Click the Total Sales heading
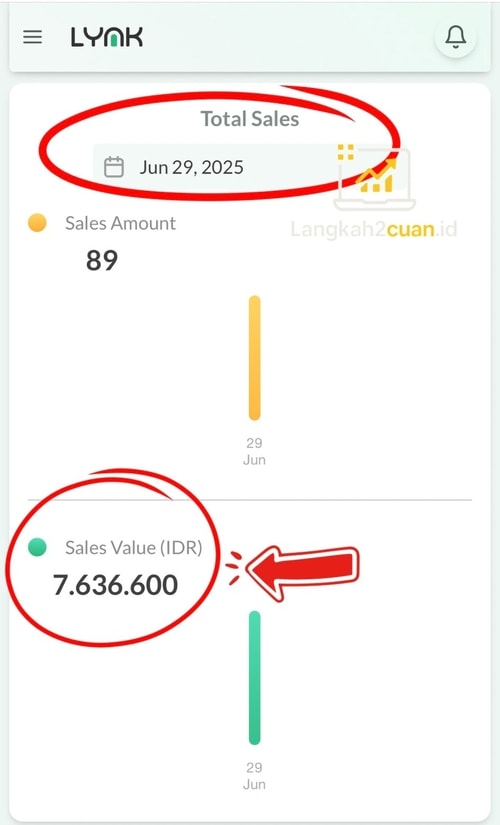The image size is (500, 825). [x=250, y=119]
